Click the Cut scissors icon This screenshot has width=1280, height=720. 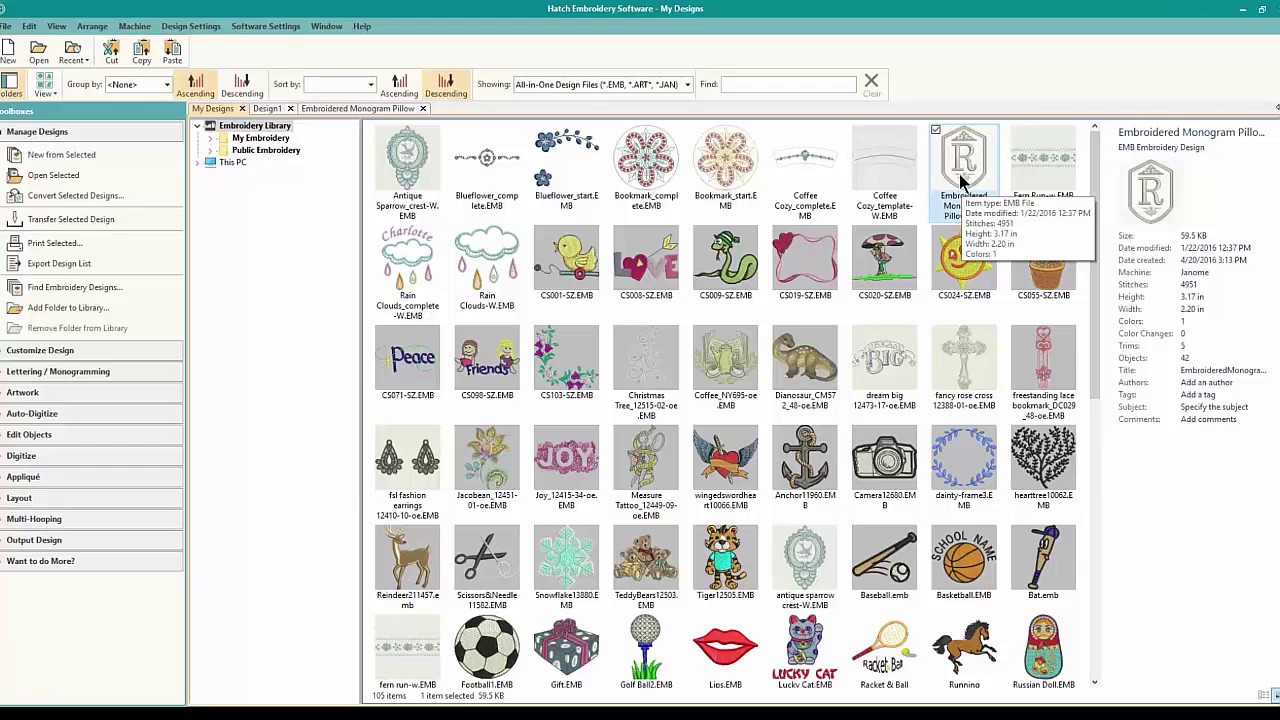coord(111,48)
